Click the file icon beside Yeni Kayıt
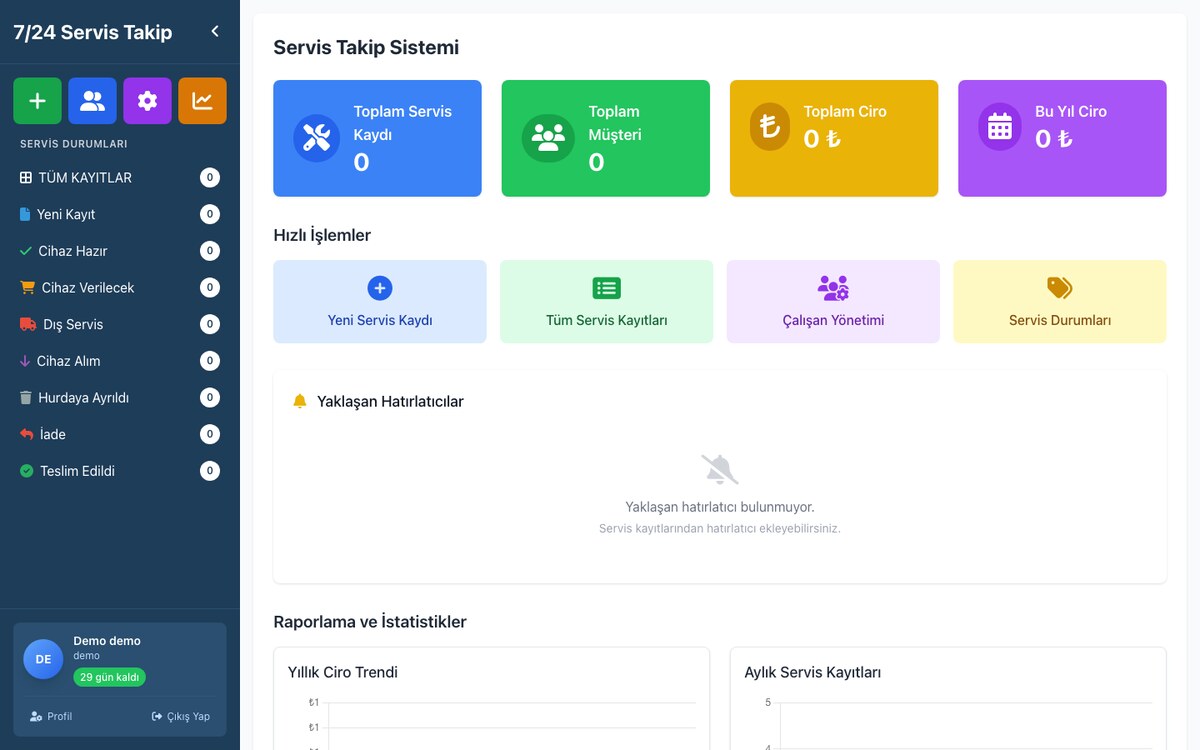1200x750 pixels. pos(25,214)
